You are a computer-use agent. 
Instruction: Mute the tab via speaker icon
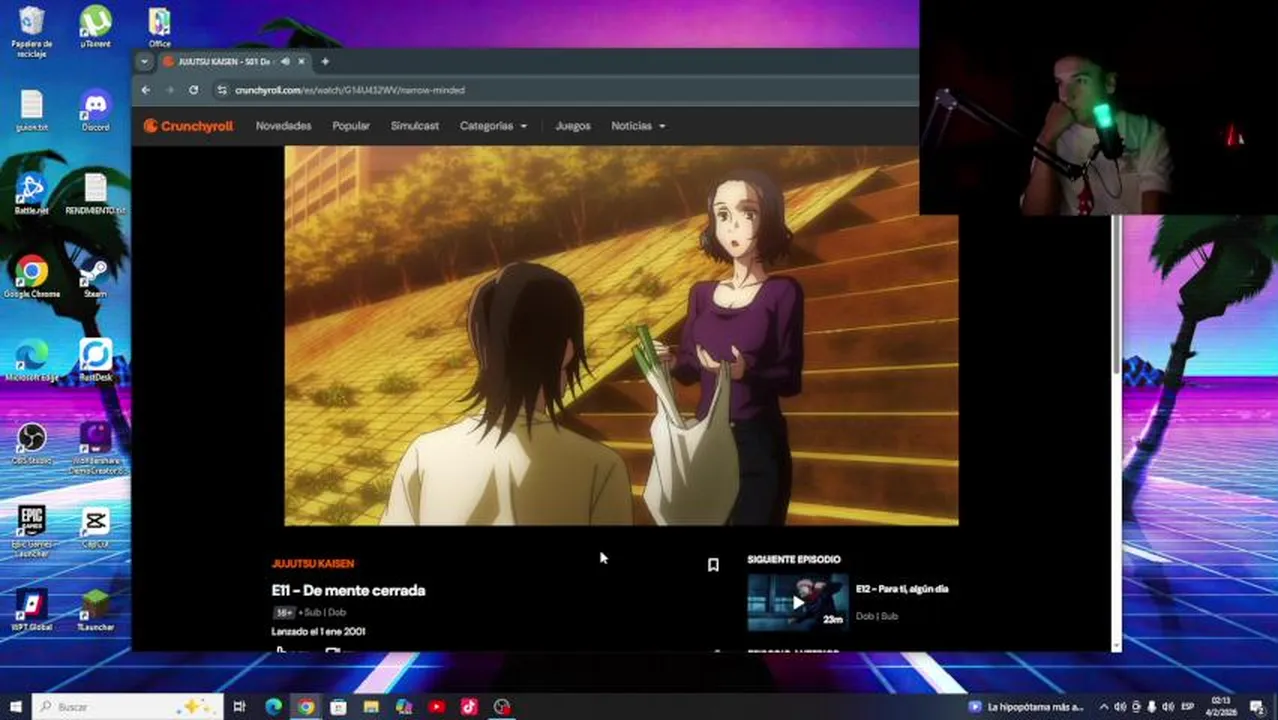coord(285,62)
